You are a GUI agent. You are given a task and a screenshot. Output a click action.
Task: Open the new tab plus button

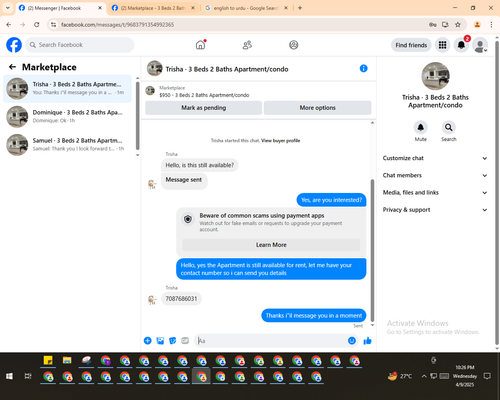[300, 8]
